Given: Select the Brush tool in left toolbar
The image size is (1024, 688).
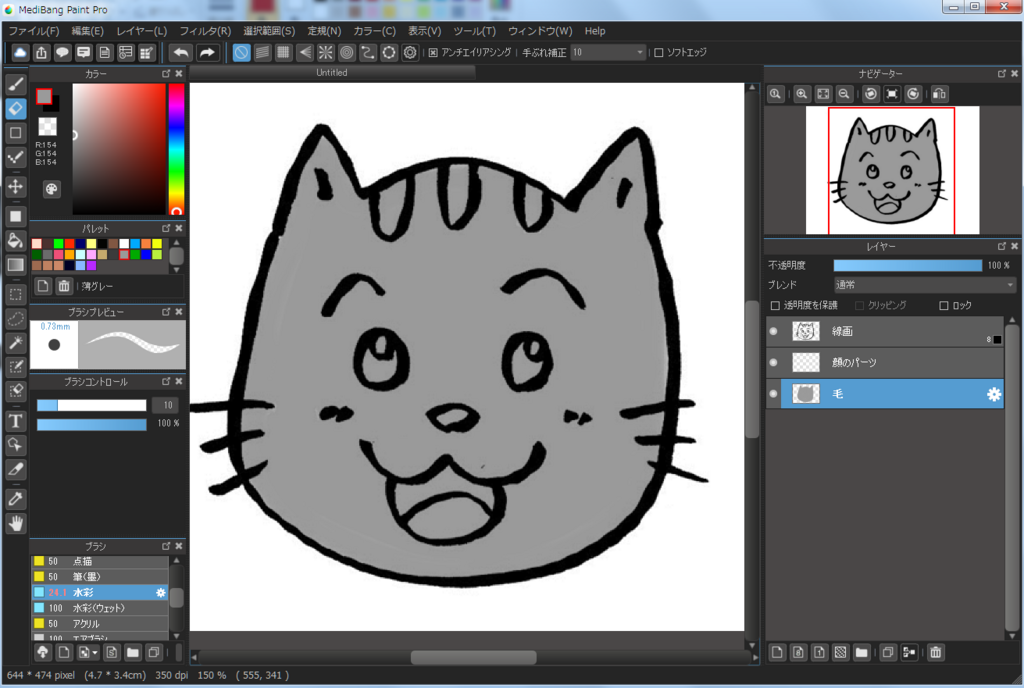Looking at the screenshot, I should point(16,84).
